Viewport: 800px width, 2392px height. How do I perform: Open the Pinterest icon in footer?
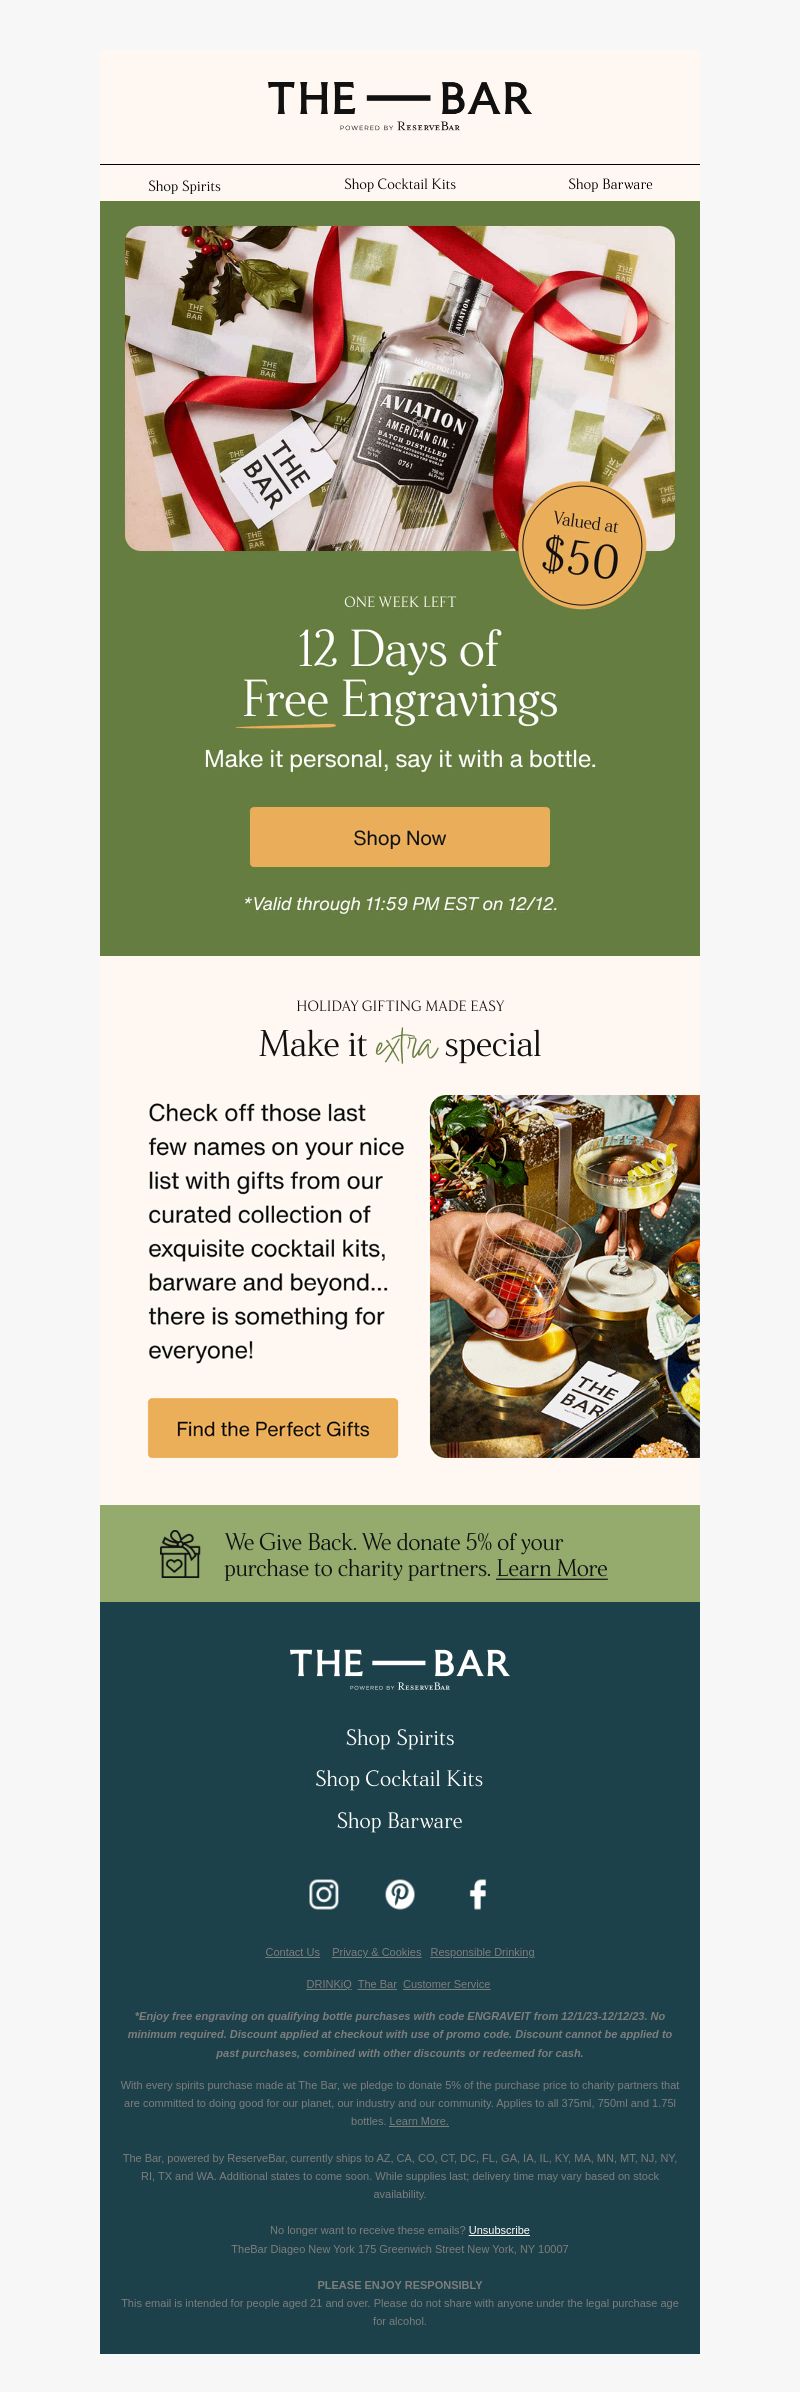coord(400,1894)
